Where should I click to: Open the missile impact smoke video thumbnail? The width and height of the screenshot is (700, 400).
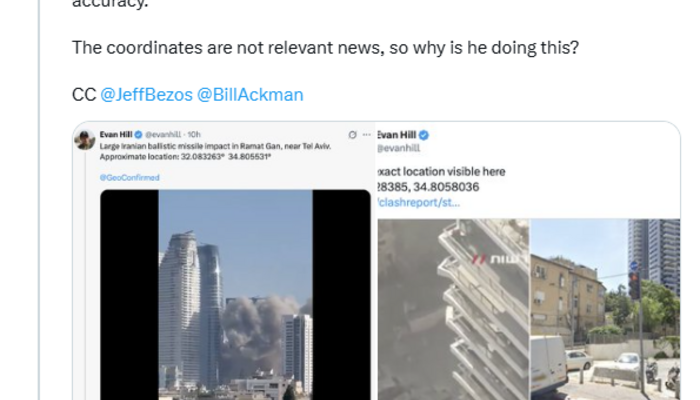[x=235, y=295]
